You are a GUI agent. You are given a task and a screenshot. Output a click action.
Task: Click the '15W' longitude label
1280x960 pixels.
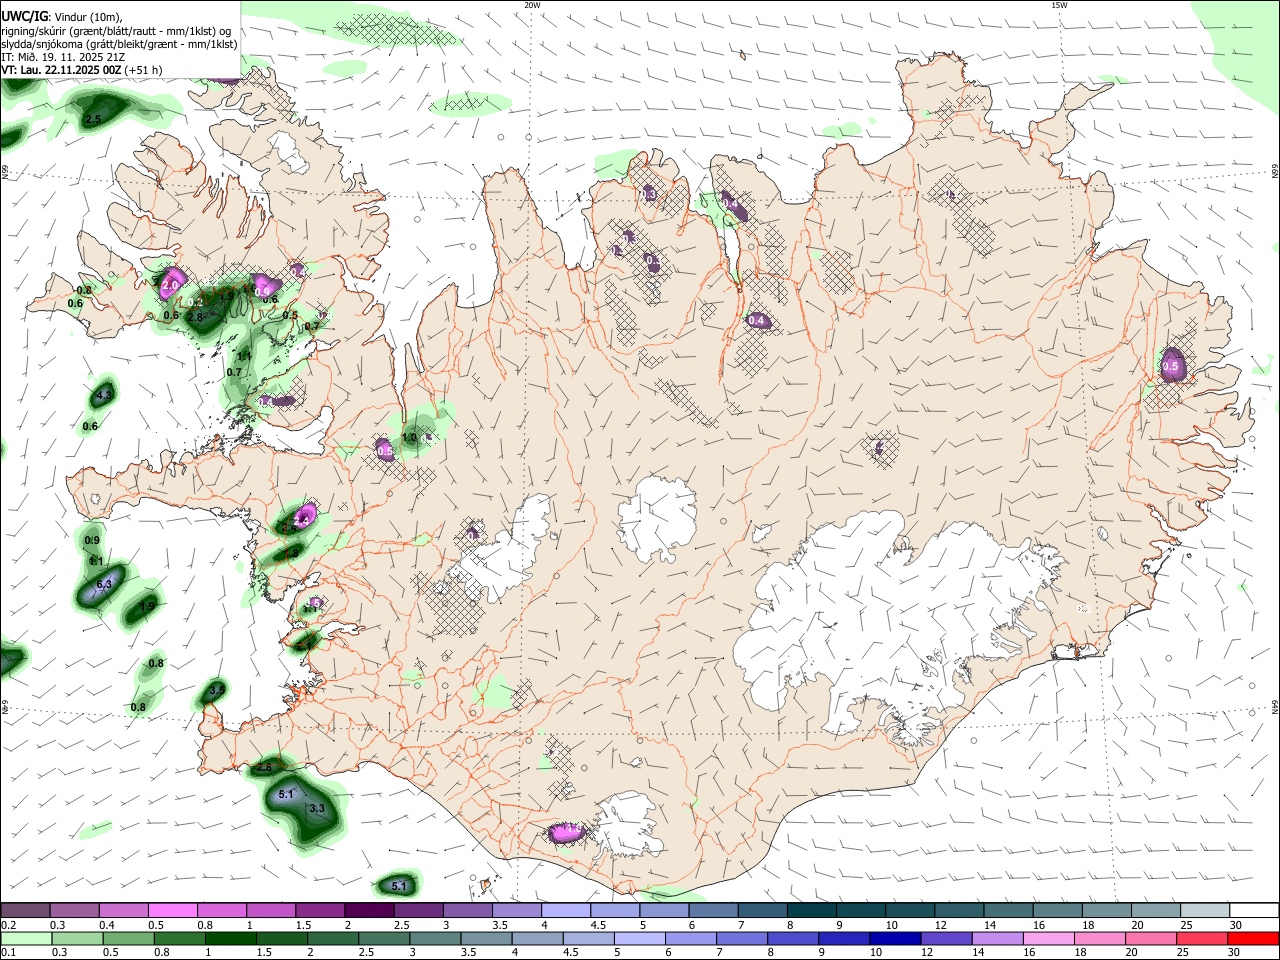1059,5
